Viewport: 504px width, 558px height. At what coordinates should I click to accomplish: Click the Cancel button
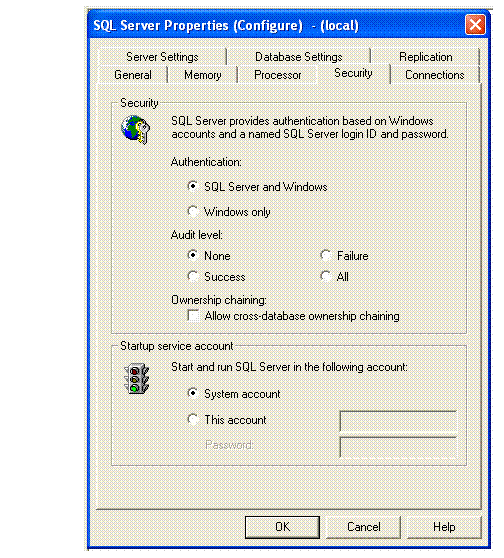coord(363,527)
